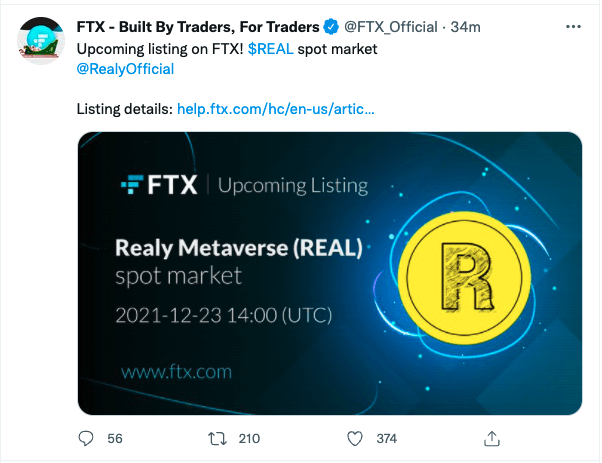Click the reply speech bubble icon
This screenshot has height=463, width=602.
[x=86, y=438]
